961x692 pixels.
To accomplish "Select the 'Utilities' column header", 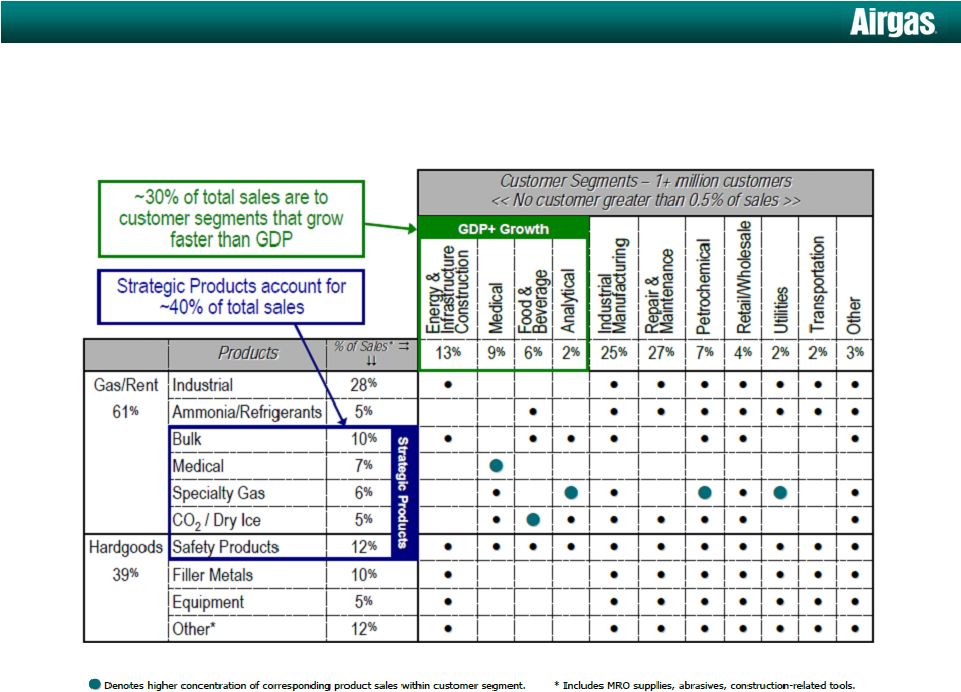I will tap(780, 310).
